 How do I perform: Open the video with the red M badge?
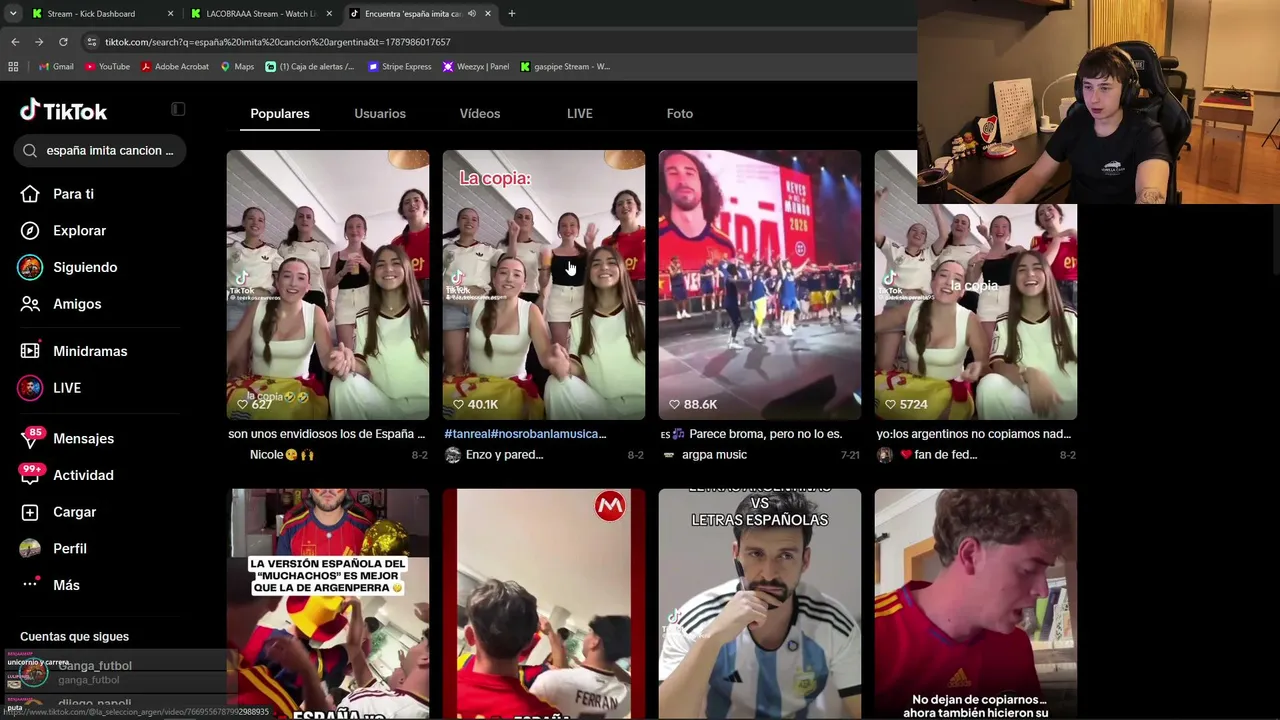pyautogui.click(x=544, y=604)
